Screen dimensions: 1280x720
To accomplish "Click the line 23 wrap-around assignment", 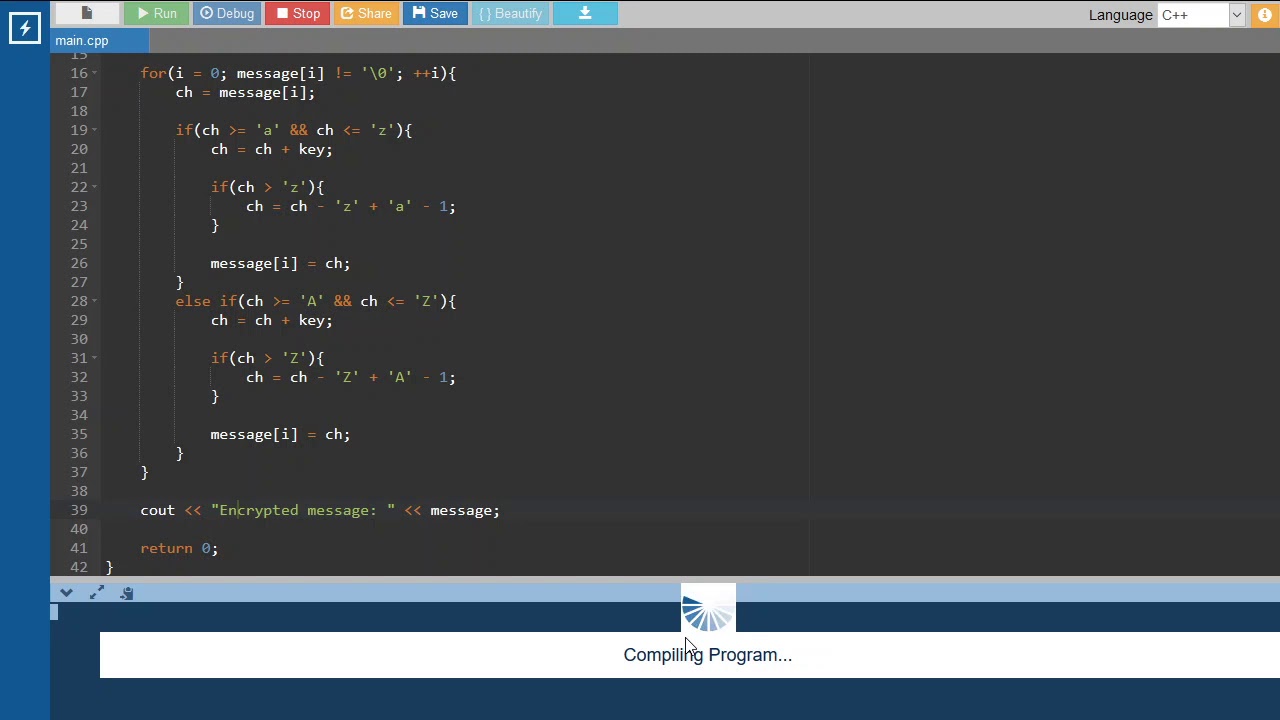I will [350, 206].
